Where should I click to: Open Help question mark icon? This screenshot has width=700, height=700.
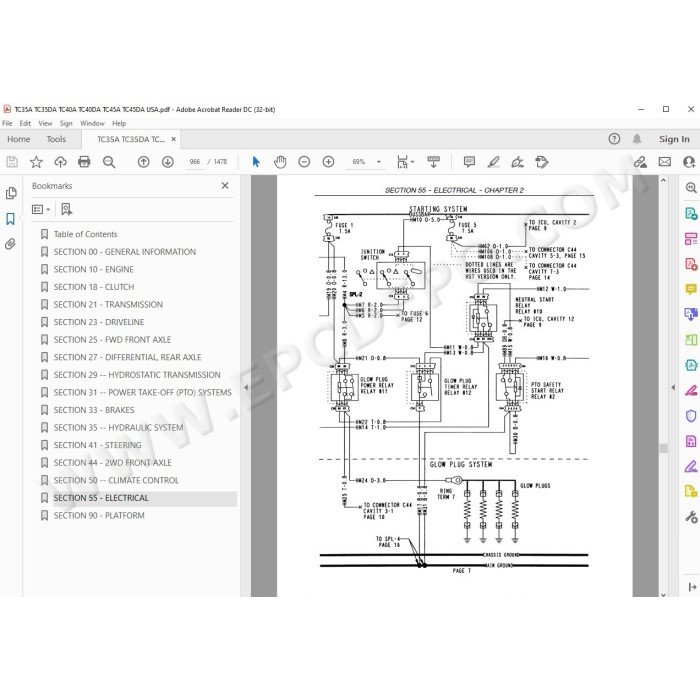click(x=614, y=139)
